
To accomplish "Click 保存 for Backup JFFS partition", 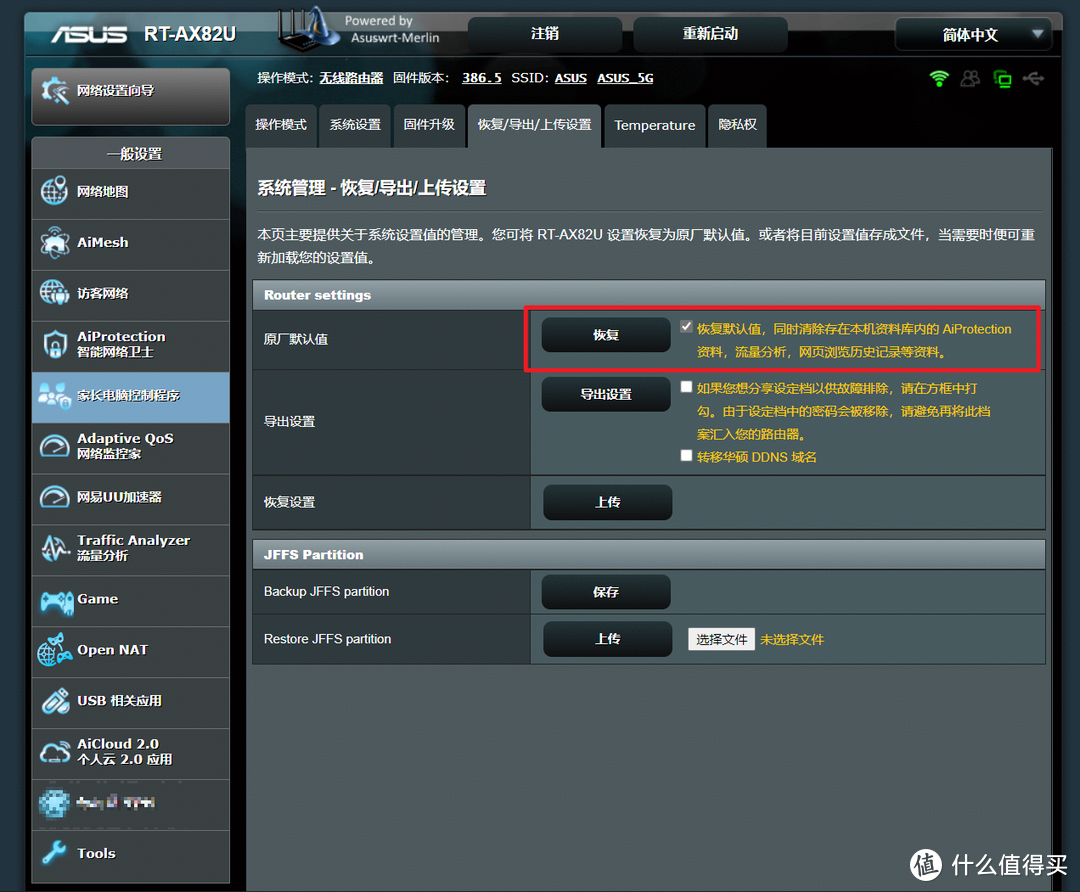I will click(x=606, y=592).
